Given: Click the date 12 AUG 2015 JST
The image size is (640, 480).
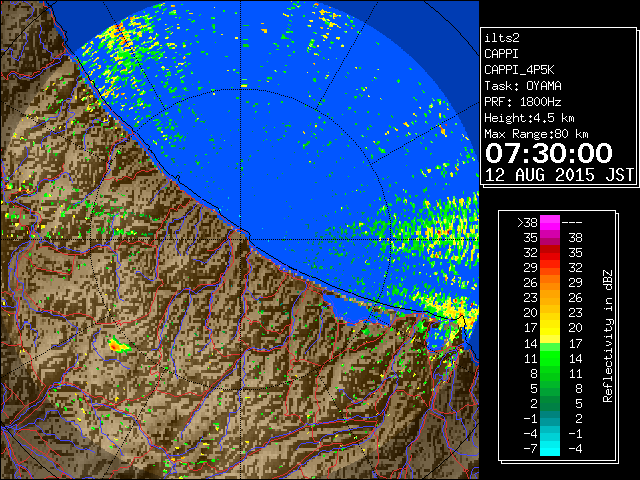Looking at the screenshot, I should pos(559,175).
